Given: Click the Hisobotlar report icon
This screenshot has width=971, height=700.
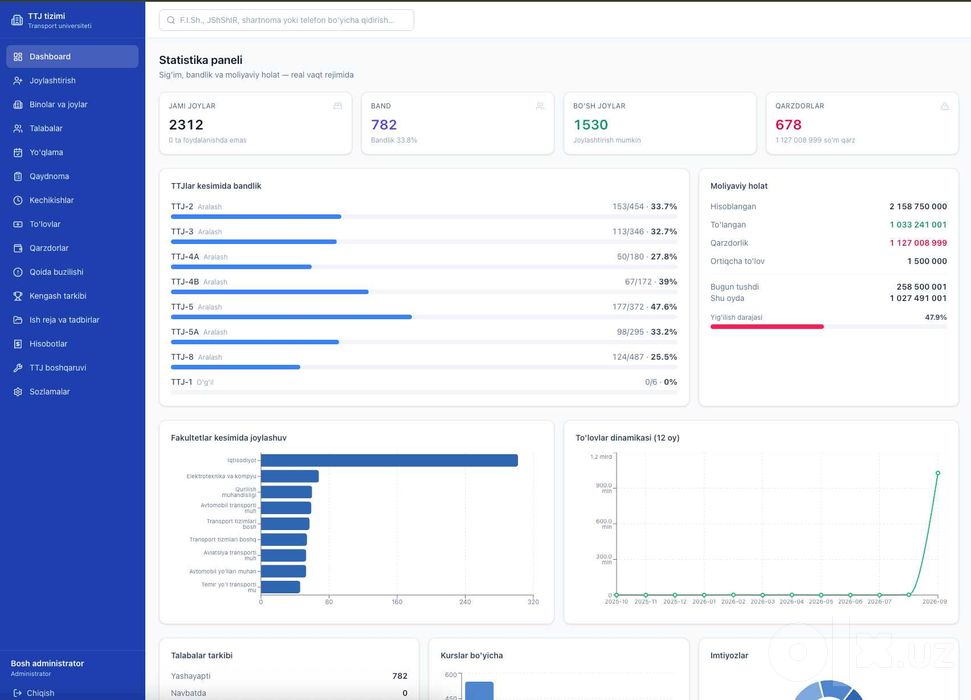Looking at the screenshot, I should tap(18, 344).
